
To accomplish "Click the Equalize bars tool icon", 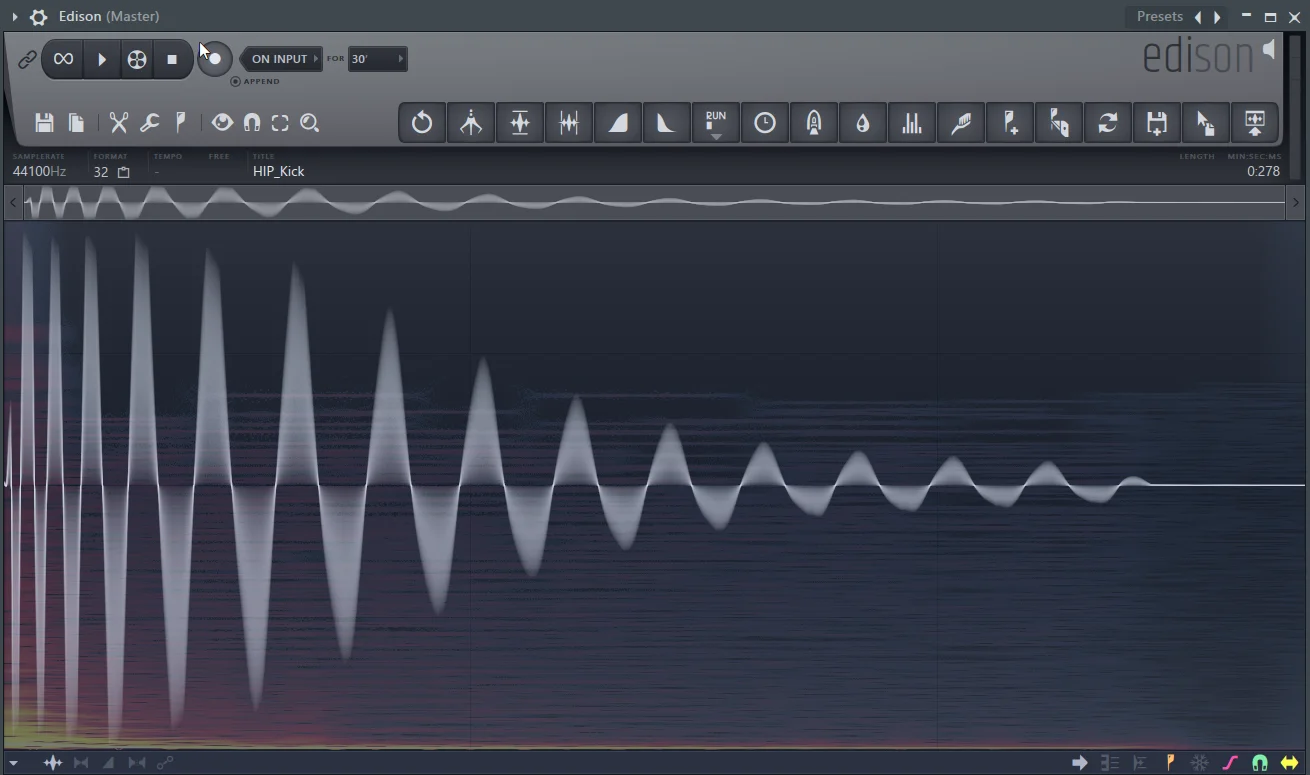I will pyautogui.click(x=912, y=123).
